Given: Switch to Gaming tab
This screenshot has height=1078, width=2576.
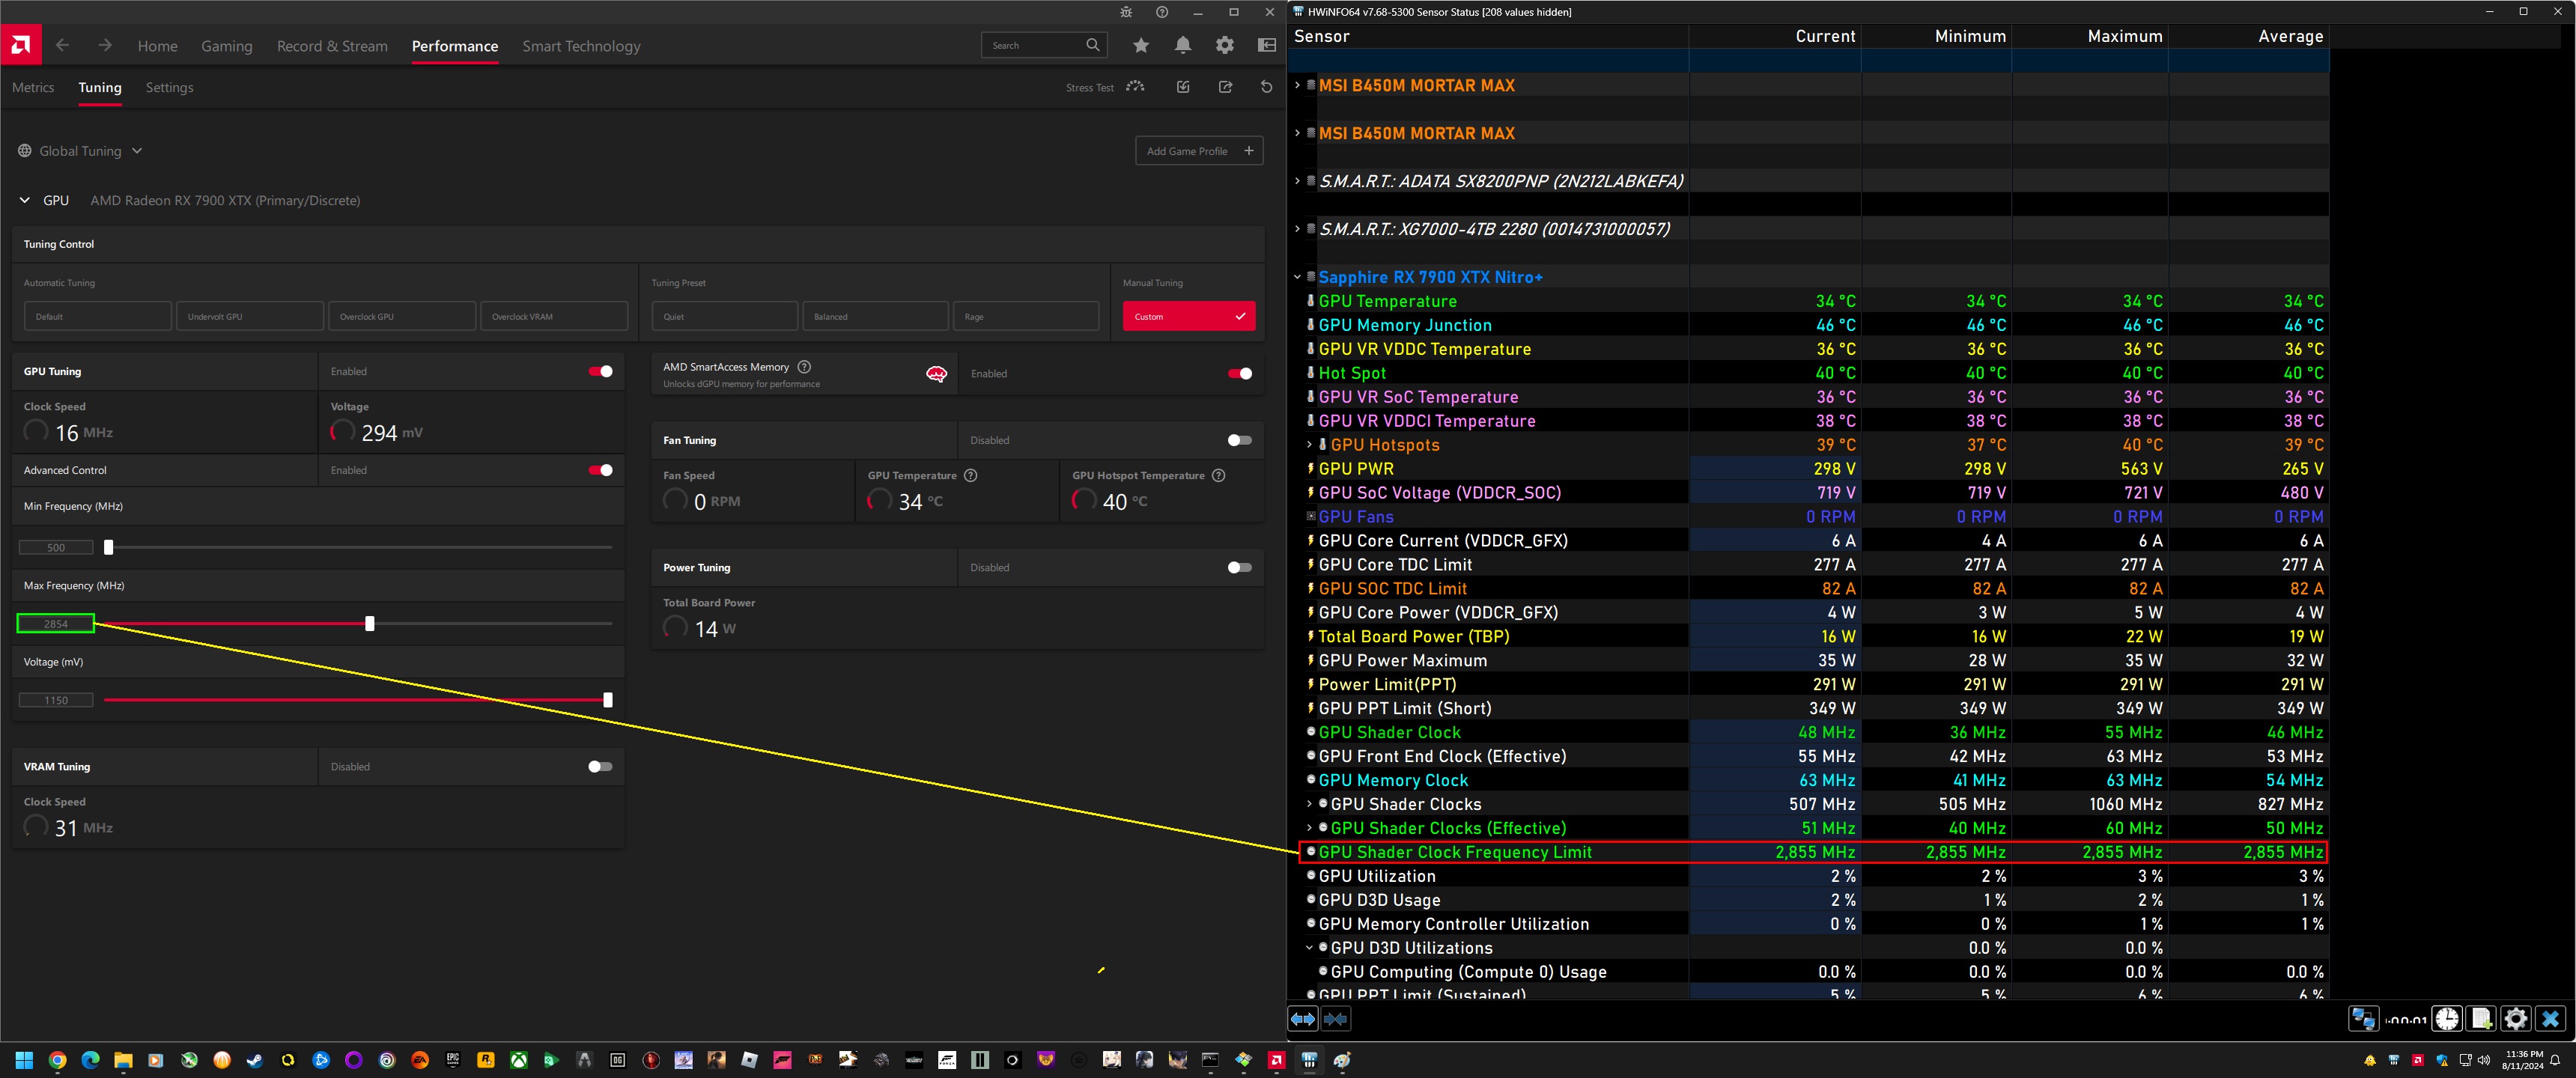Looking at the screenshot, I should (x=227, y=46).
